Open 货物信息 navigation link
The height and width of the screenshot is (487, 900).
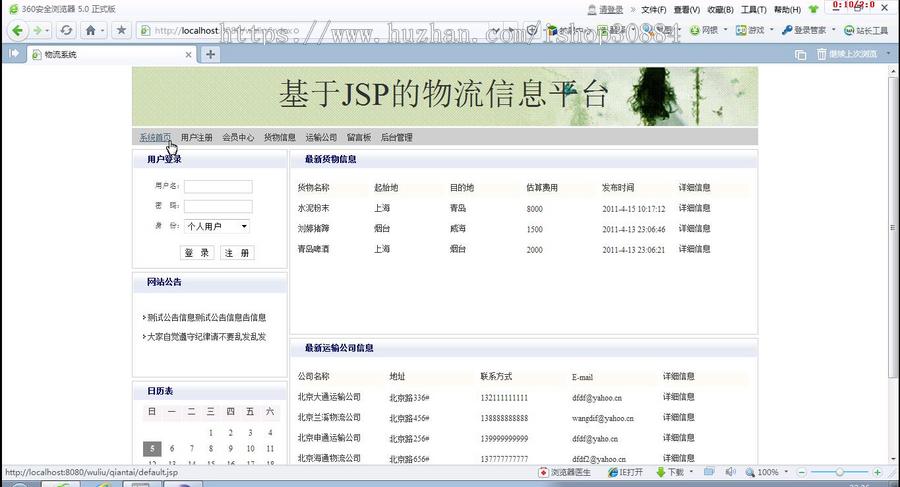coord(280,137)
